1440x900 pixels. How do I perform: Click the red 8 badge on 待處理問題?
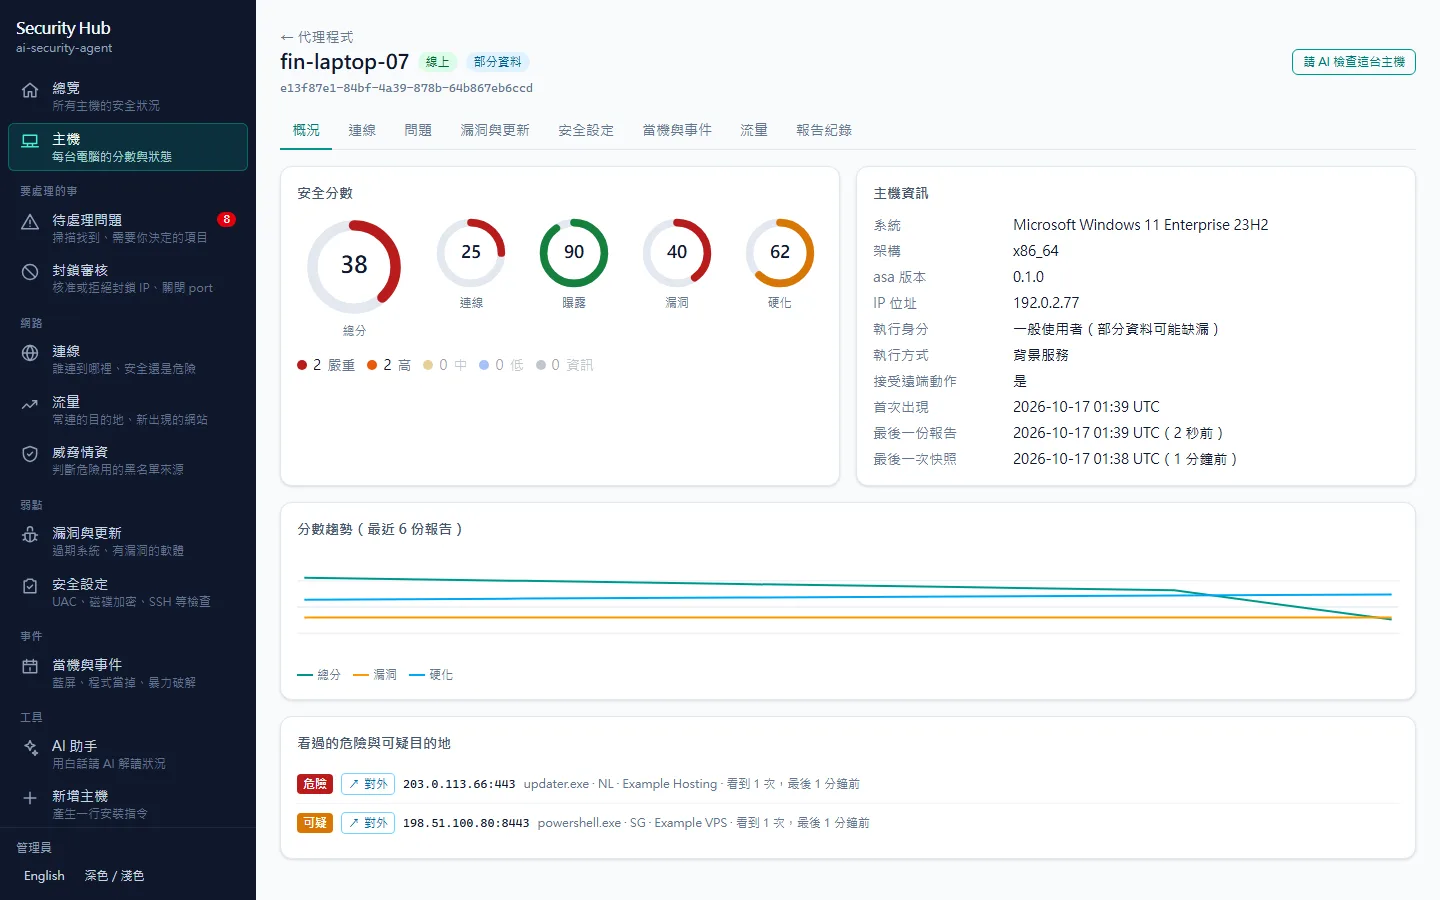227,219
